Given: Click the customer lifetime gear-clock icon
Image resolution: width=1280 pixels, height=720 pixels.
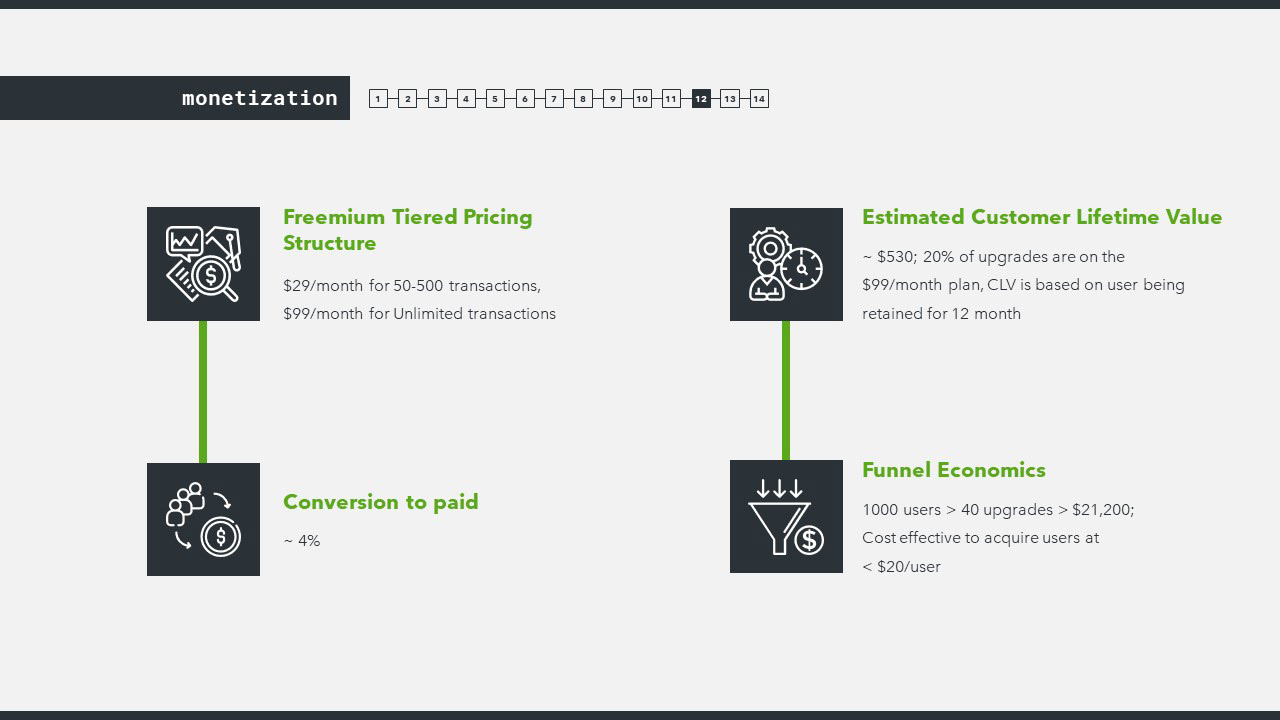Looking at the screenshot, I should tap(786, 264).
